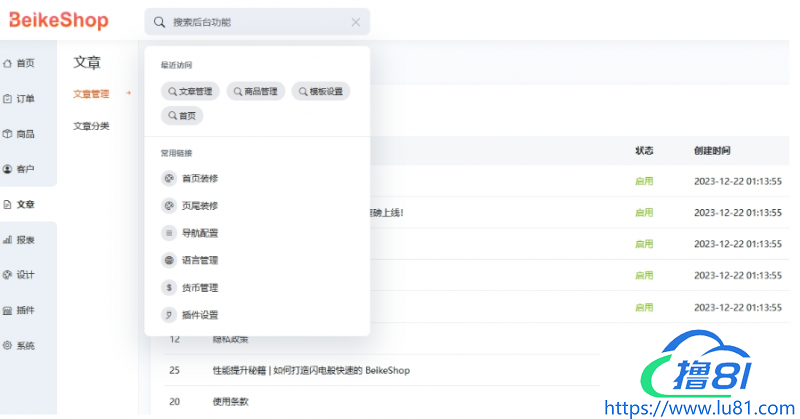The image size is (800, 419).
Task: Click the 语言管理 globe icon
Action: 168,260
